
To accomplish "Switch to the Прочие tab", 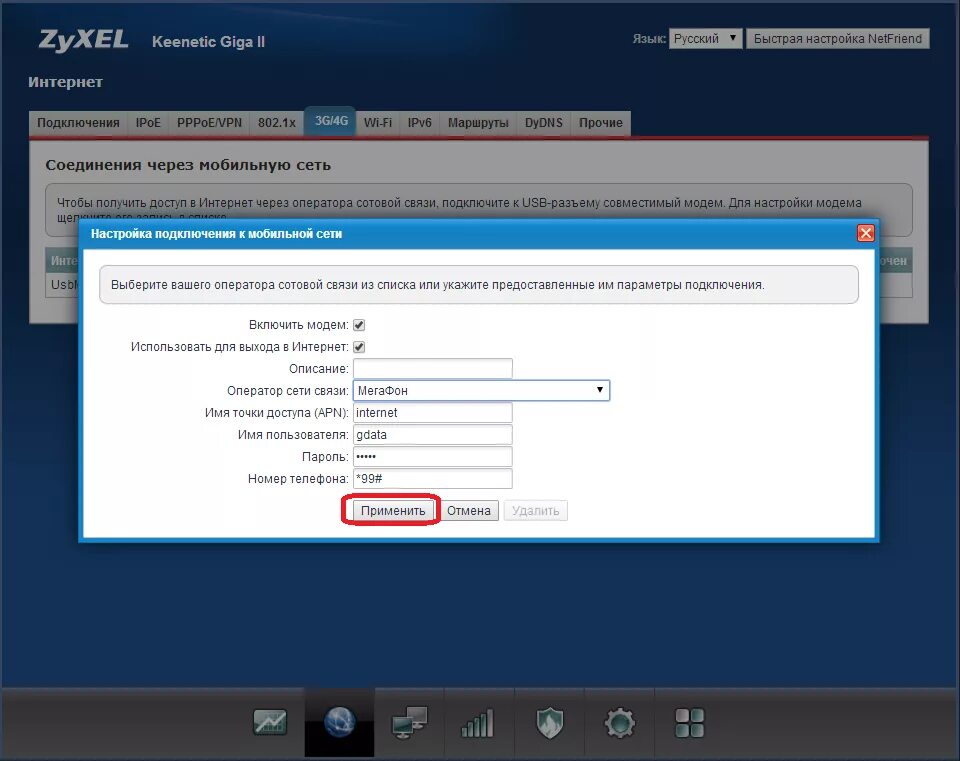I will (x=601, y=122).
